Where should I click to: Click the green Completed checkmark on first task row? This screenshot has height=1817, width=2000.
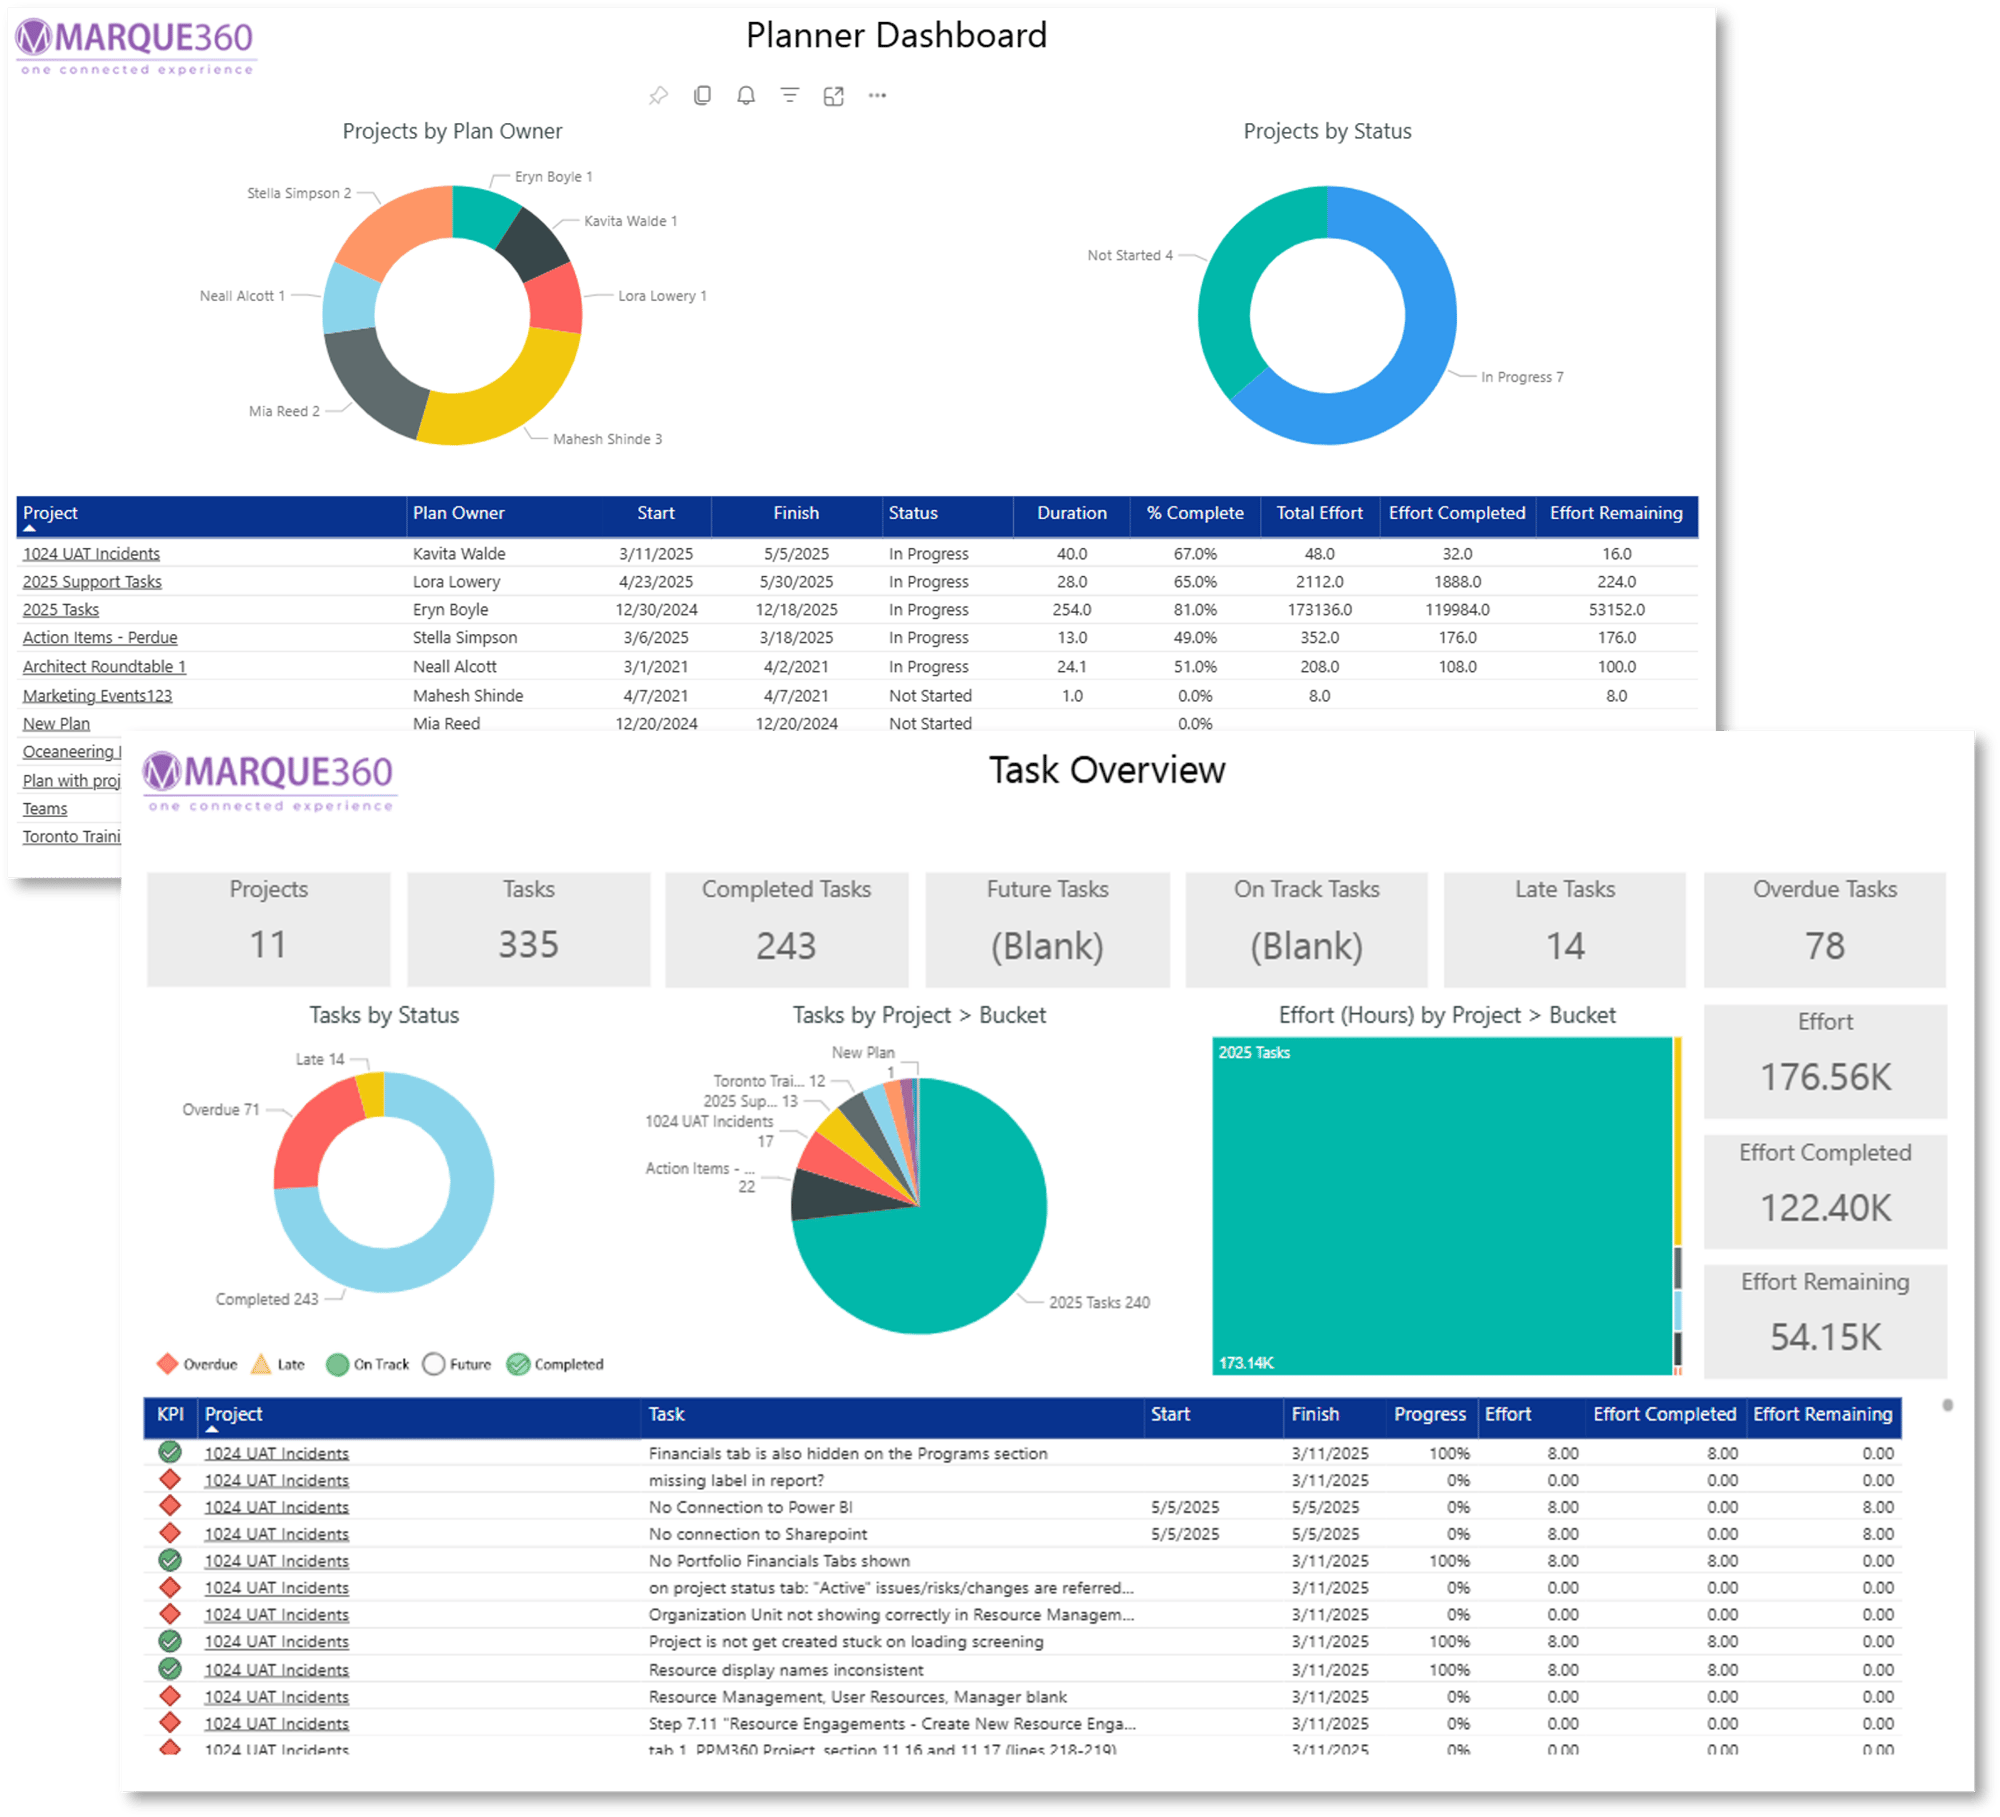(x=171, y=1453)
